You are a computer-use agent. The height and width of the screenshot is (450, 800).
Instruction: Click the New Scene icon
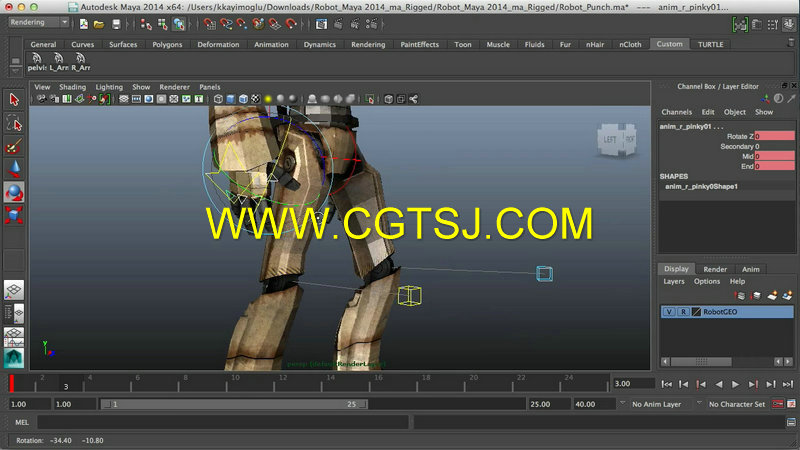click(84, 24)
